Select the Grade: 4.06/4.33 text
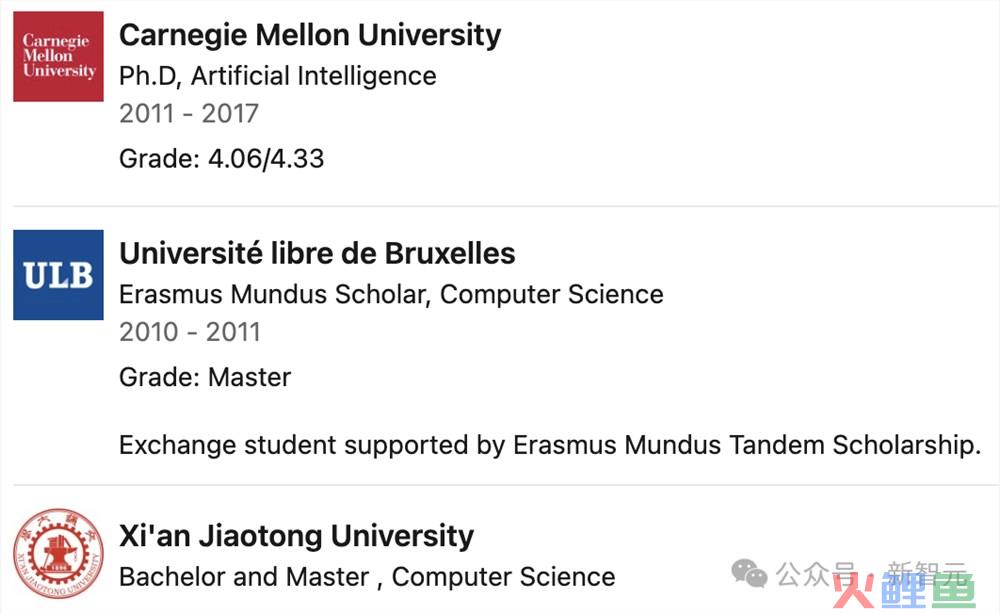 tap(221, 158)
